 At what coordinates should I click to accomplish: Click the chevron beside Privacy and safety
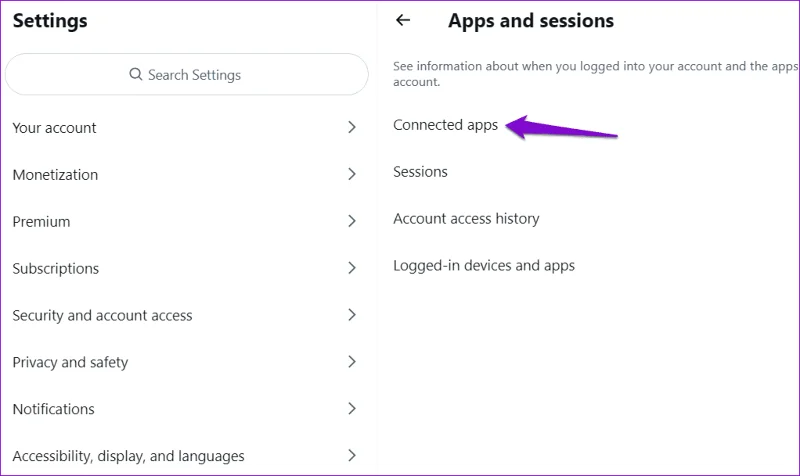pos(352,362)
